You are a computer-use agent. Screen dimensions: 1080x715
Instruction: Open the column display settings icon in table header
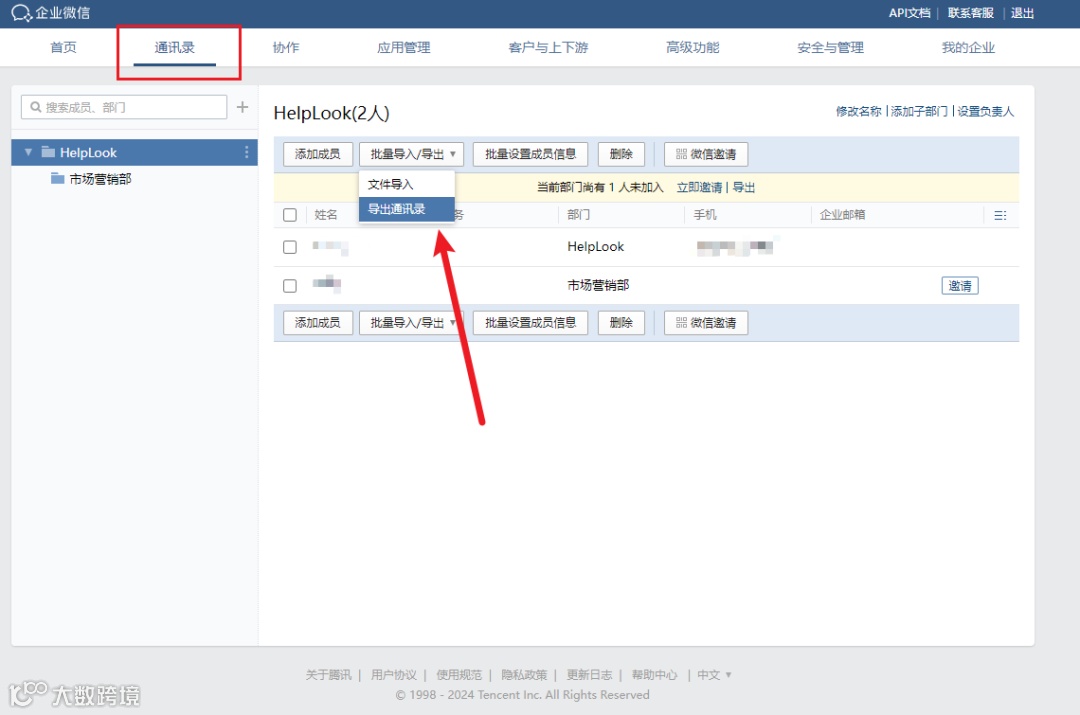point(1000,214)
